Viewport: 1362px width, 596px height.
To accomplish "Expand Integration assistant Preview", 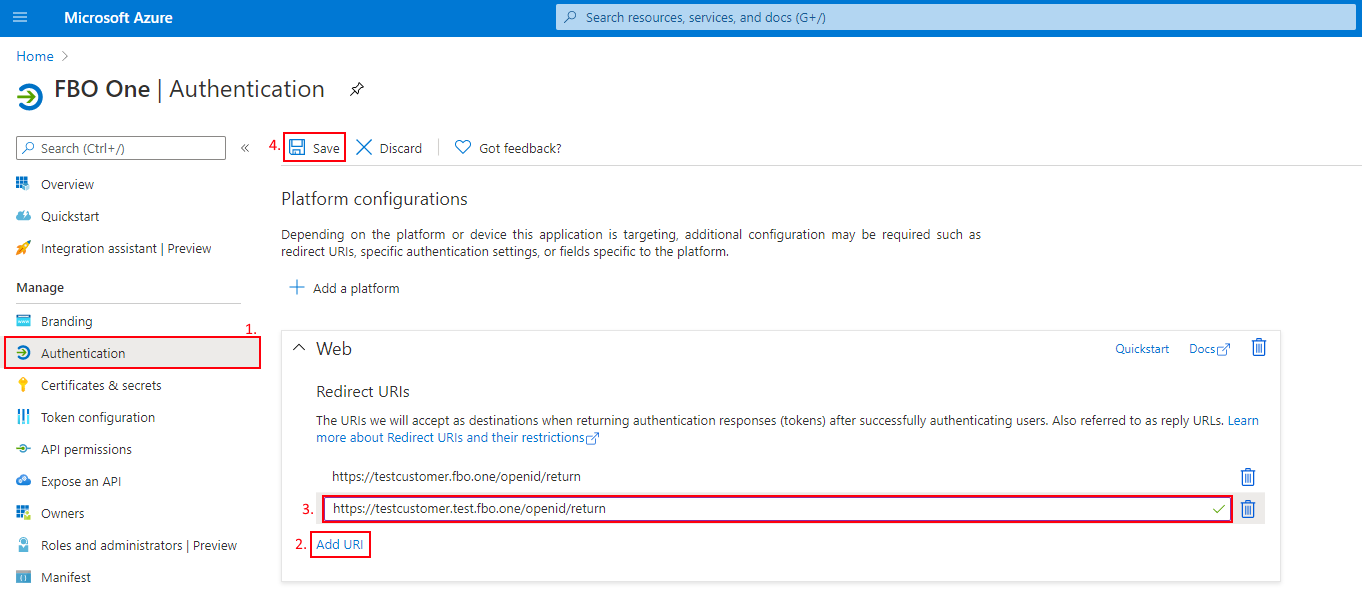I will click(125, 248).
